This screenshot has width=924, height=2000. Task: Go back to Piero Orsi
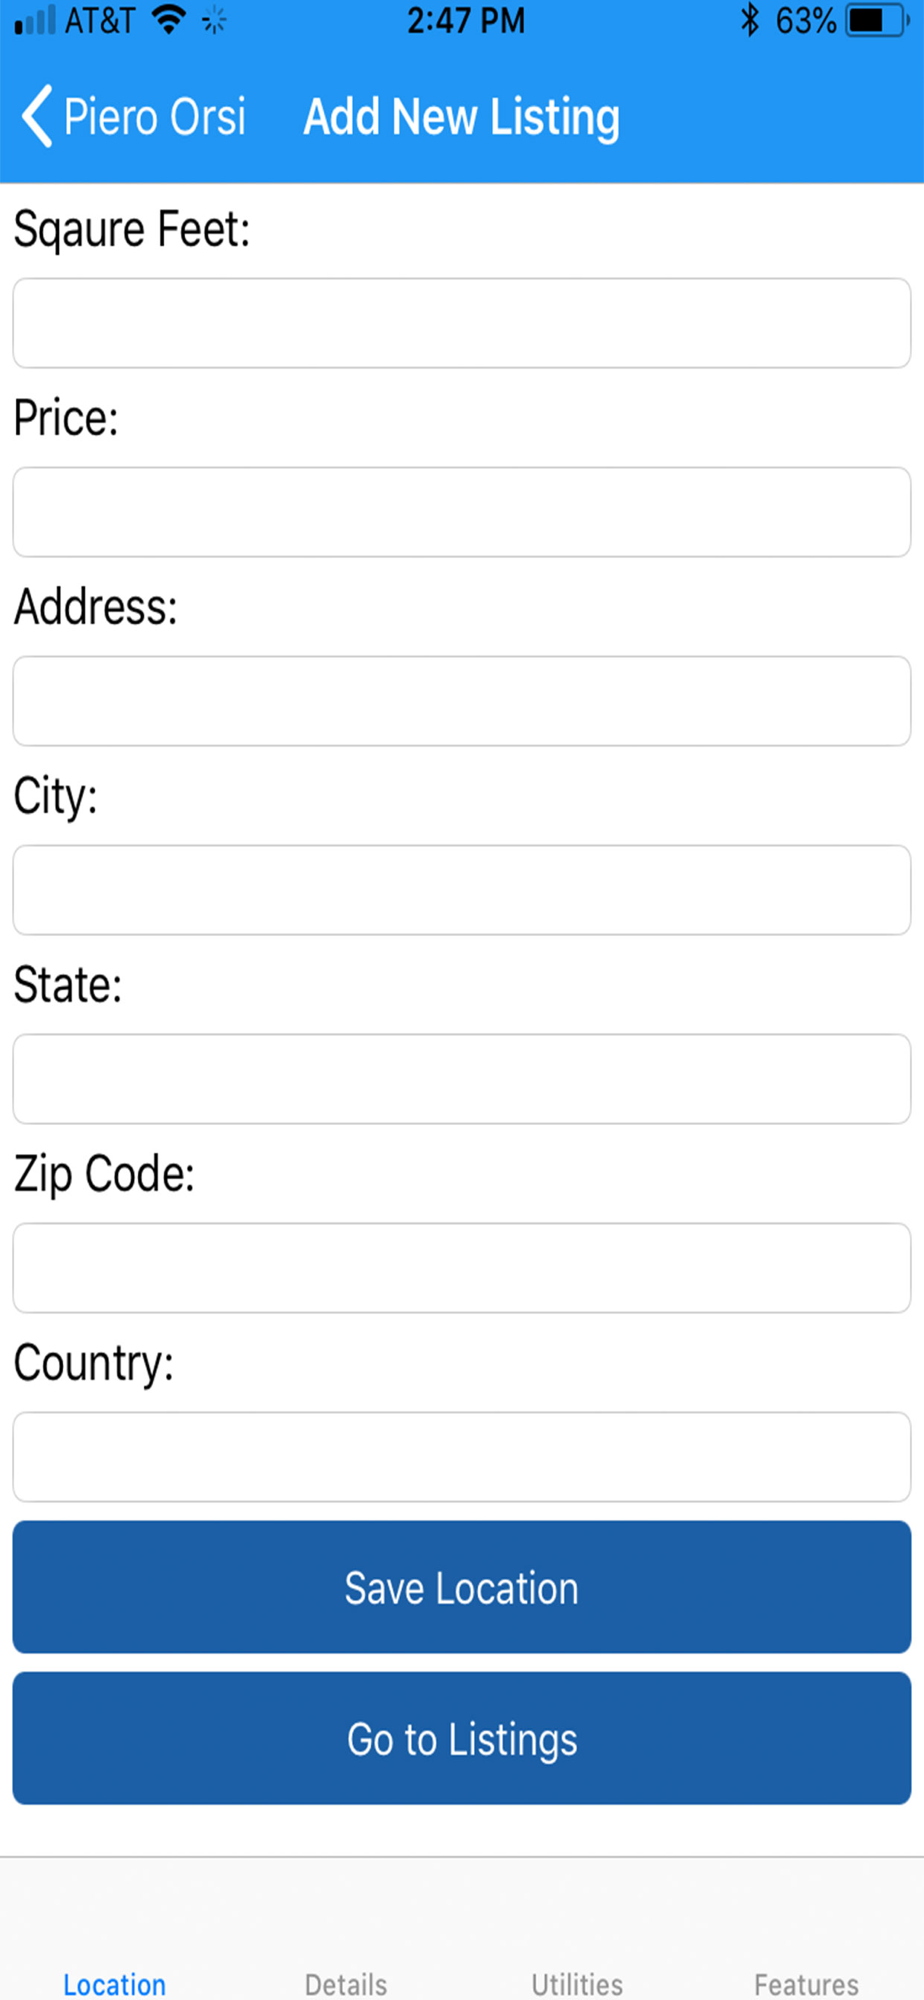[134, 117]
